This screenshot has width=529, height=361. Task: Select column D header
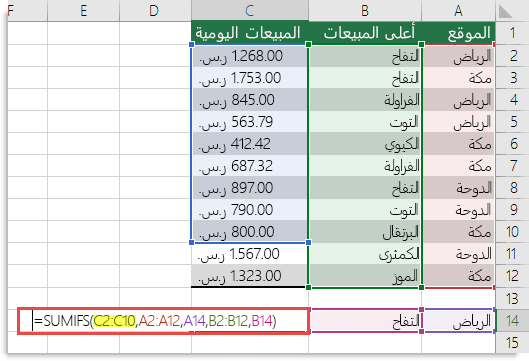click(x=155, y=11)
